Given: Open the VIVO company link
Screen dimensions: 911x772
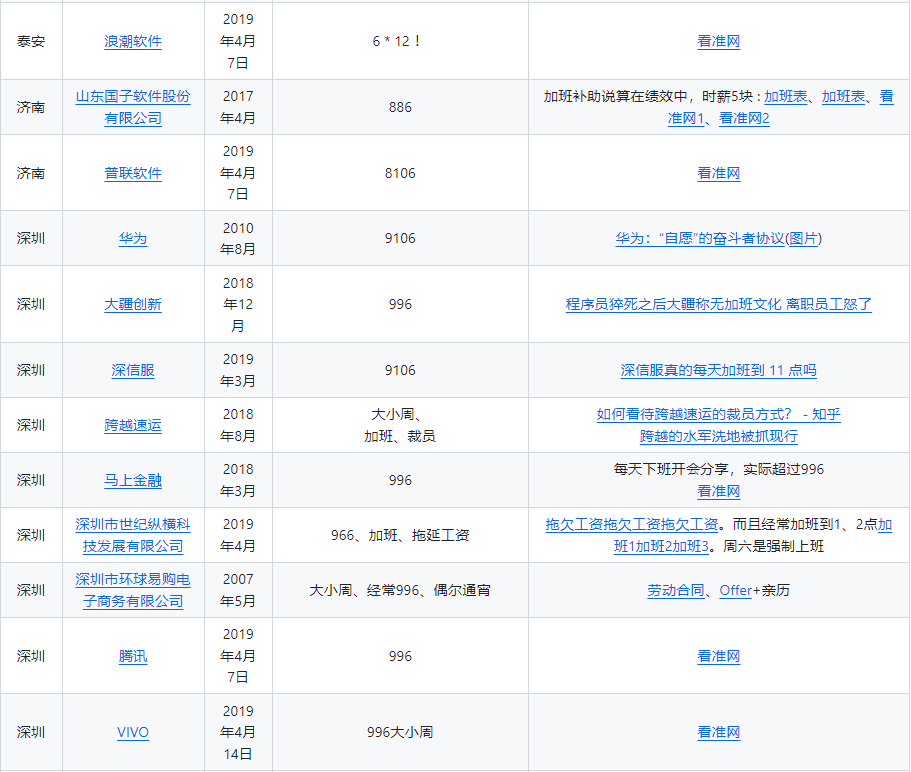Looking at the screenshot, I should pos(133,732).
